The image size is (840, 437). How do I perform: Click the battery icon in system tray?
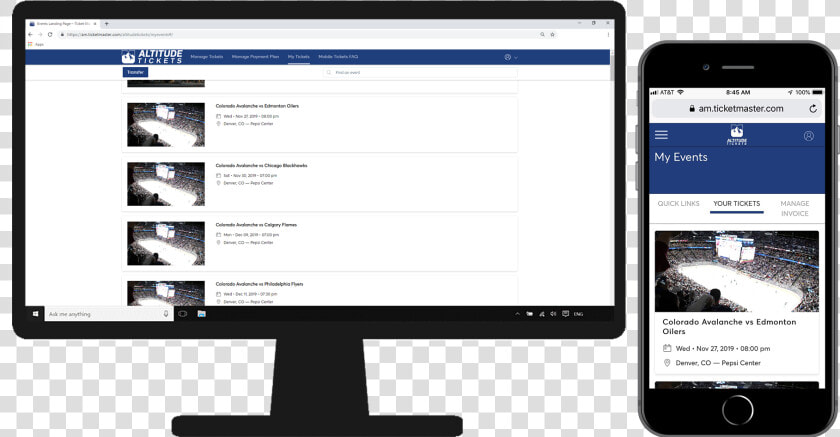[x=529, y=314]
